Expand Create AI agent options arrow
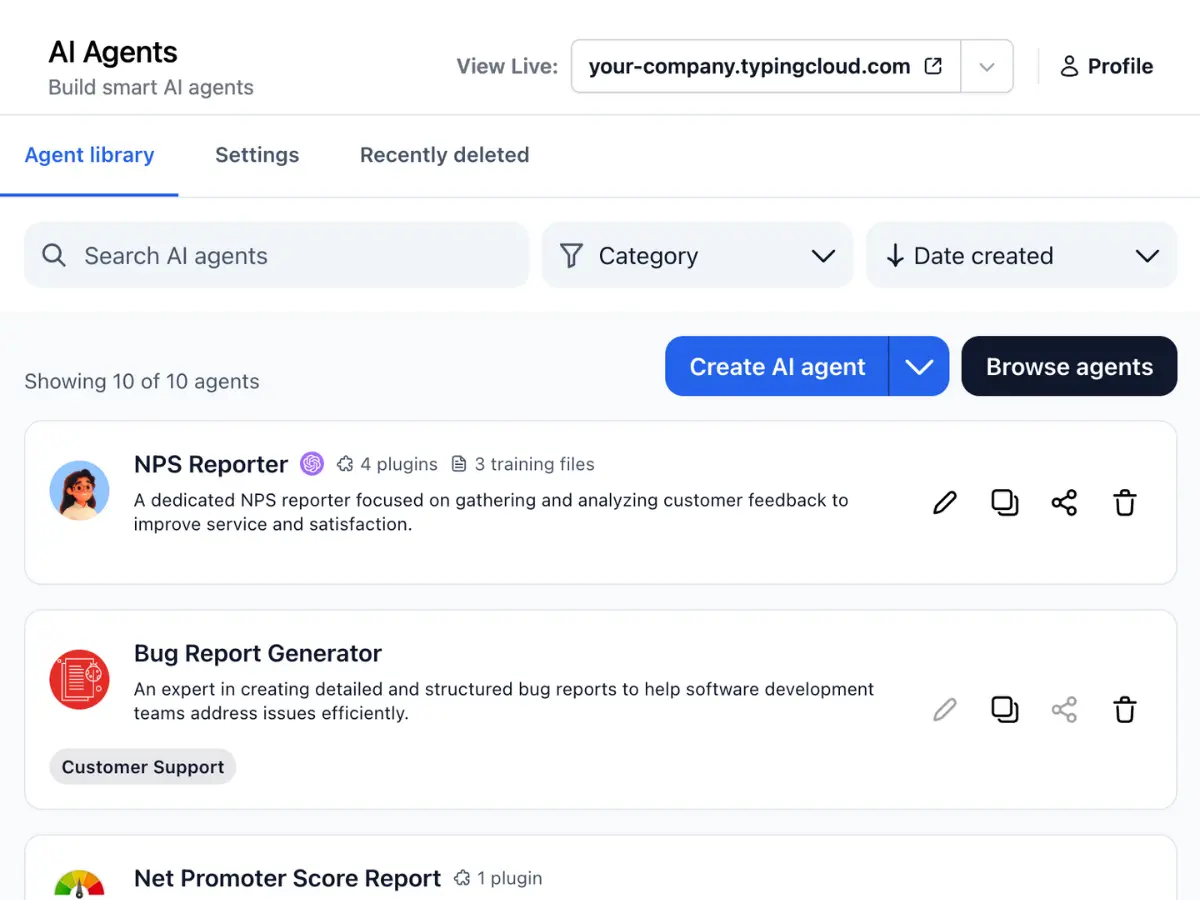 coord(919,366)
